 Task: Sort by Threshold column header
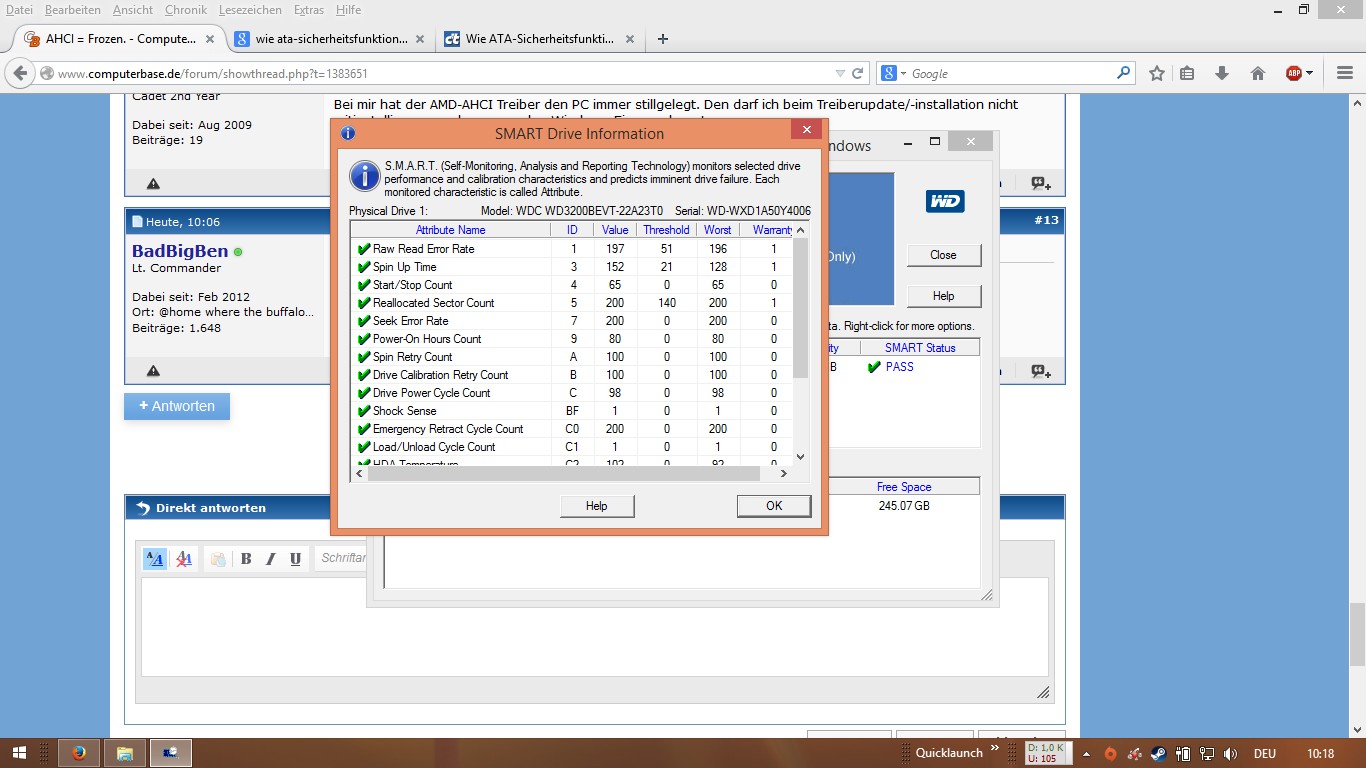coord(666,230)
